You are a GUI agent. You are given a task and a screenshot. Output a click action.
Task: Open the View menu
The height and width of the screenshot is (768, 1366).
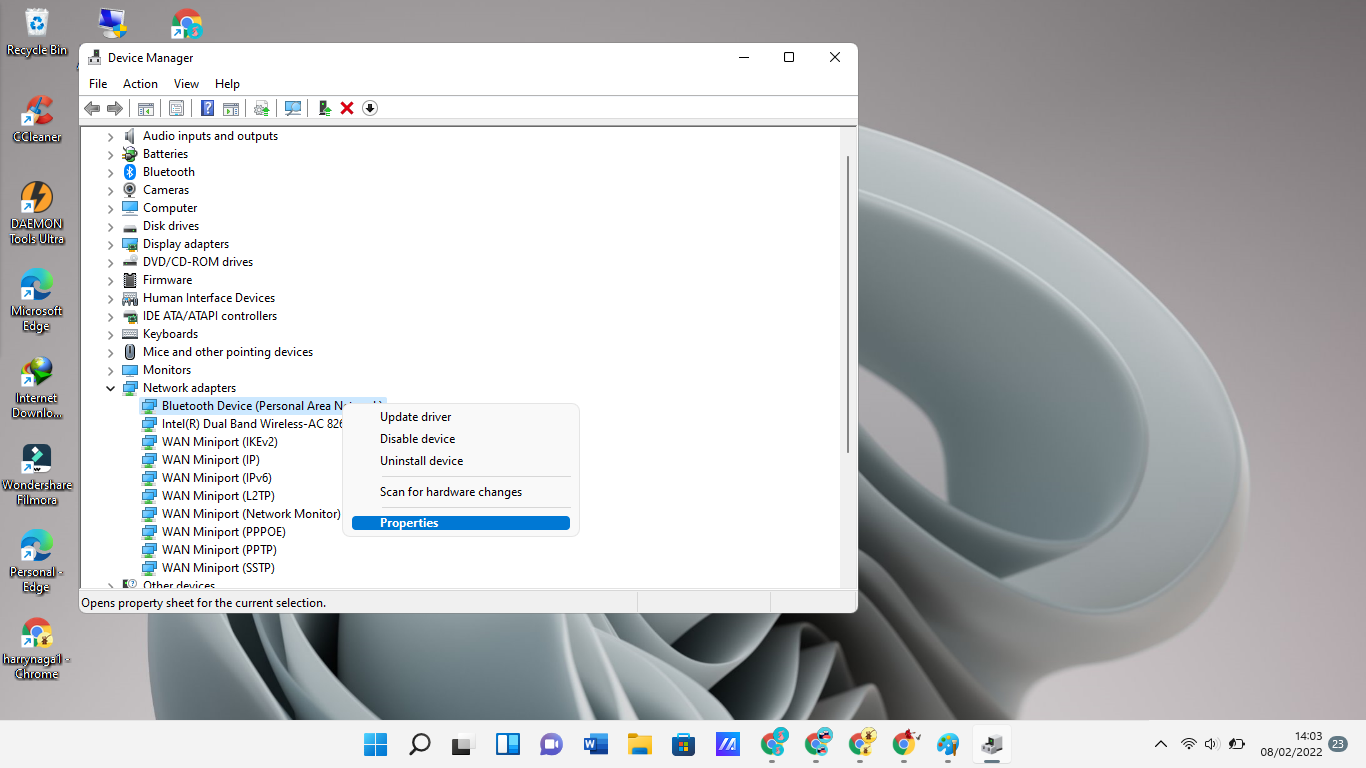186,84
